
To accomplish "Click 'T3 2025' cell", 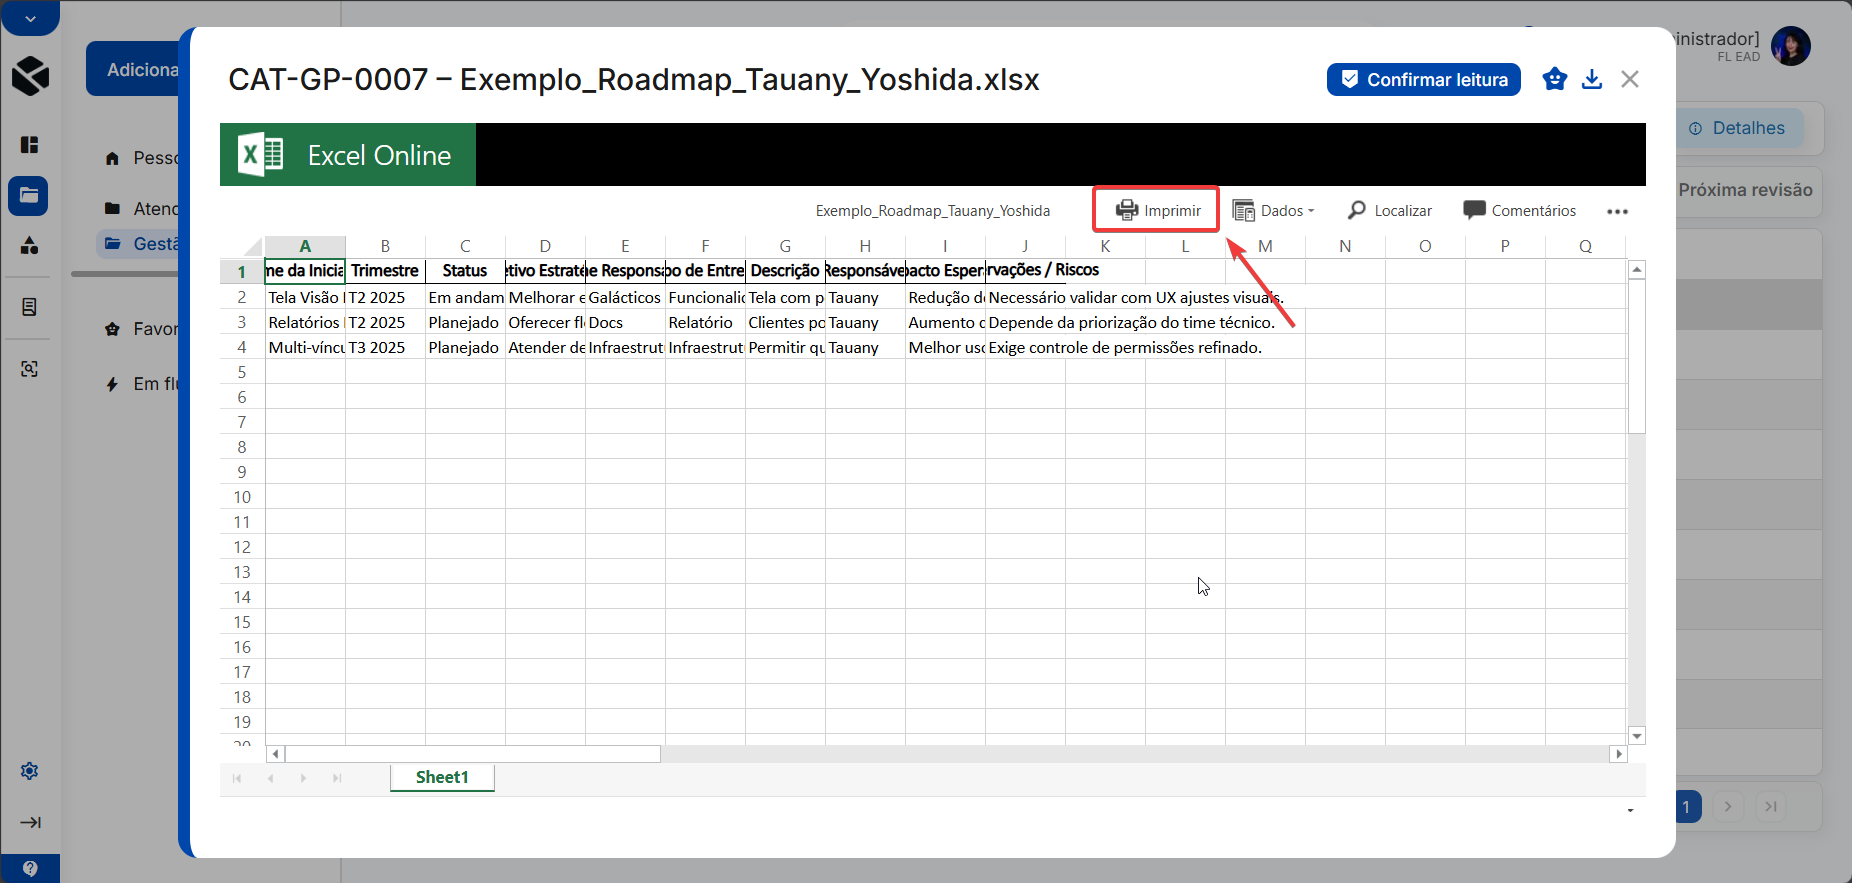I will (x=385, y=347).
